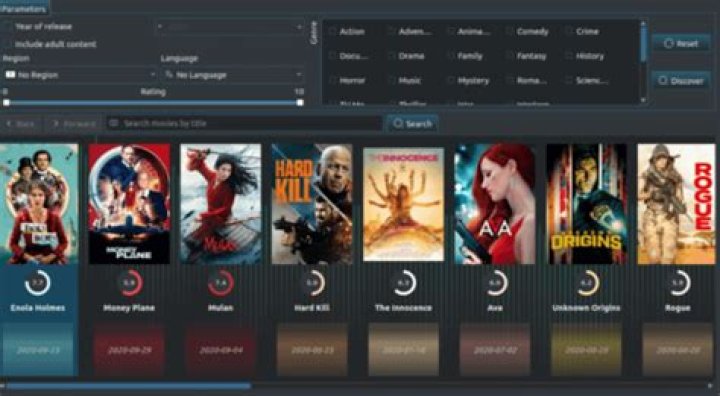Check the Drama genre

click(x=392, y=56)
